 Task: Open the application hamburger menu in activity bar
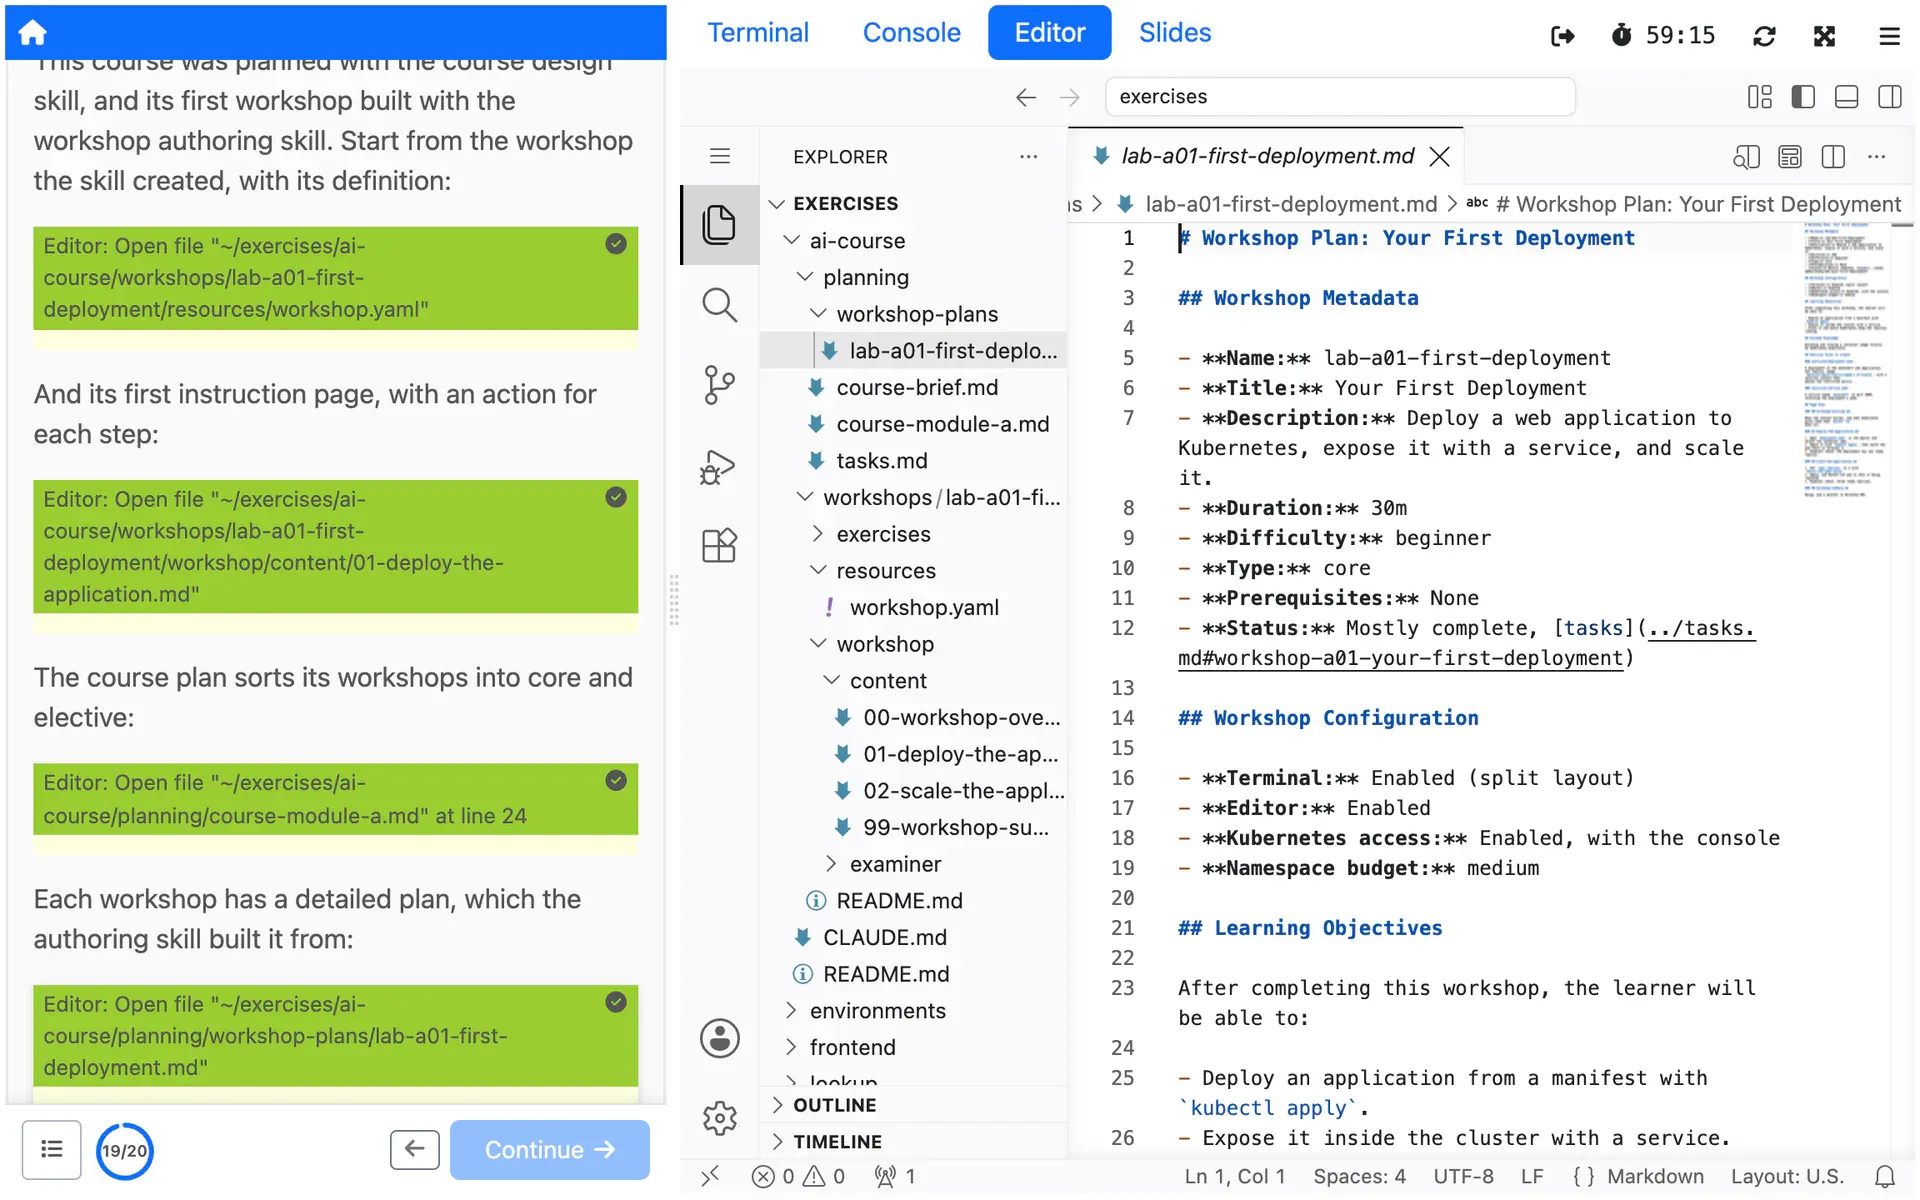click(x=719, y=156)
